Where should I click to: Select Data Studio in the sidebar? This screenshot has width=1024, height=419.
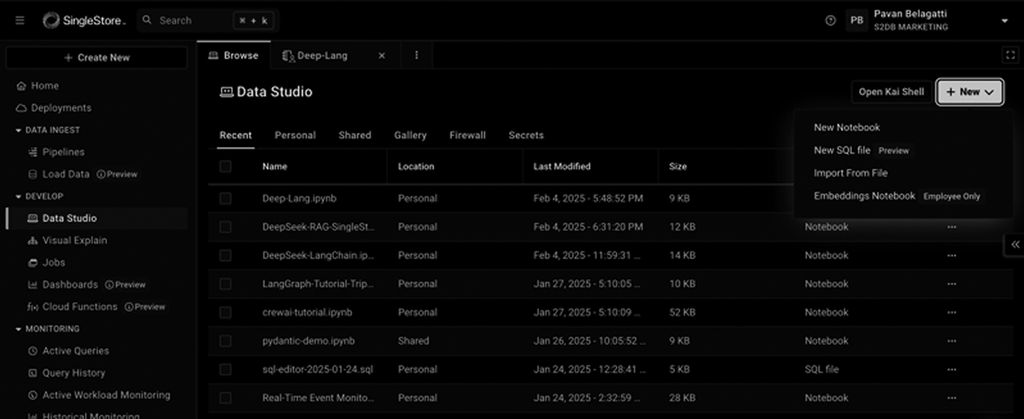pos(97,218)
